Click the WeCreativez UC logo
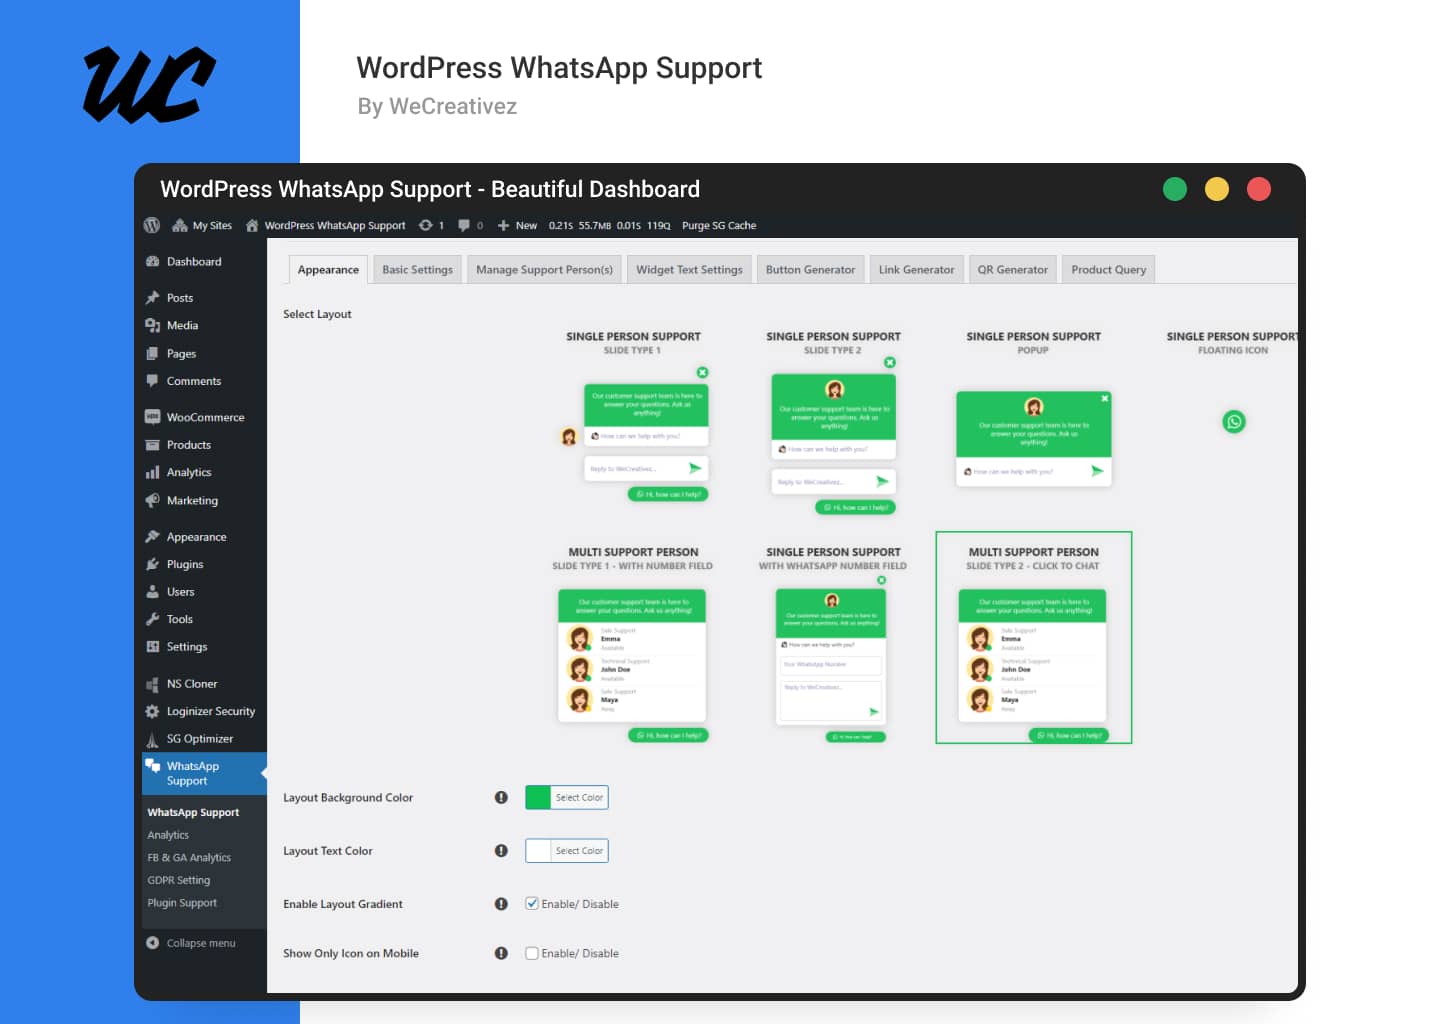 click(150, 85)
